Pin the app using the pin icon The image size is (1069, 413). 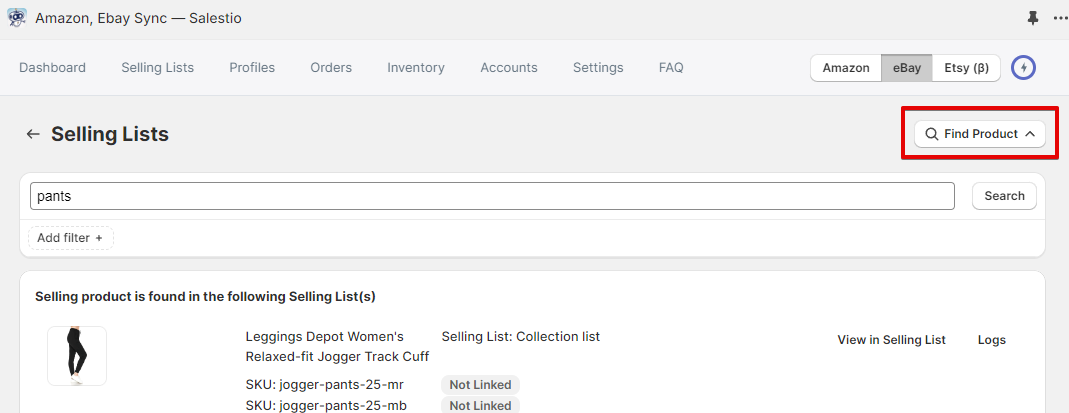[x=1033, y=18]
